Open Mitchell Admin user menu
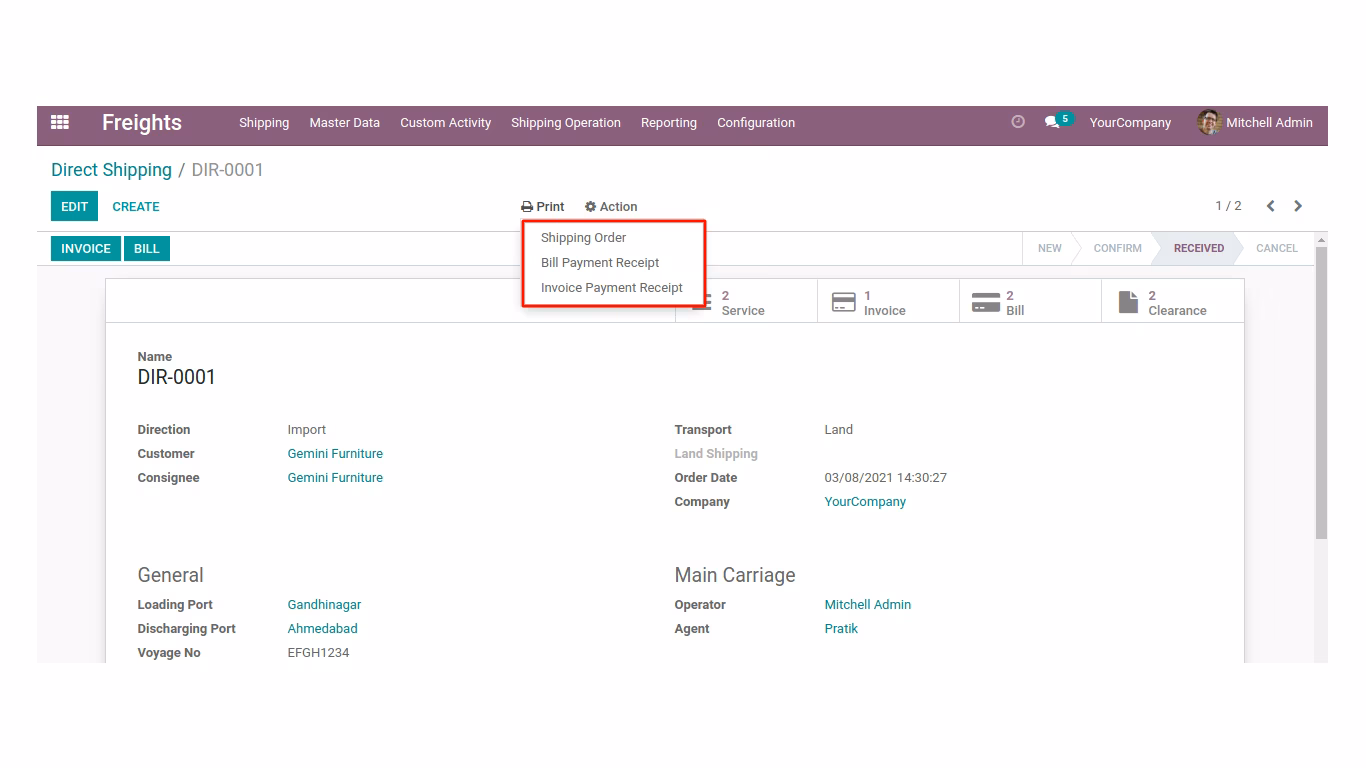Viewport: 1366px width, 768px height. coord(1255,122)
